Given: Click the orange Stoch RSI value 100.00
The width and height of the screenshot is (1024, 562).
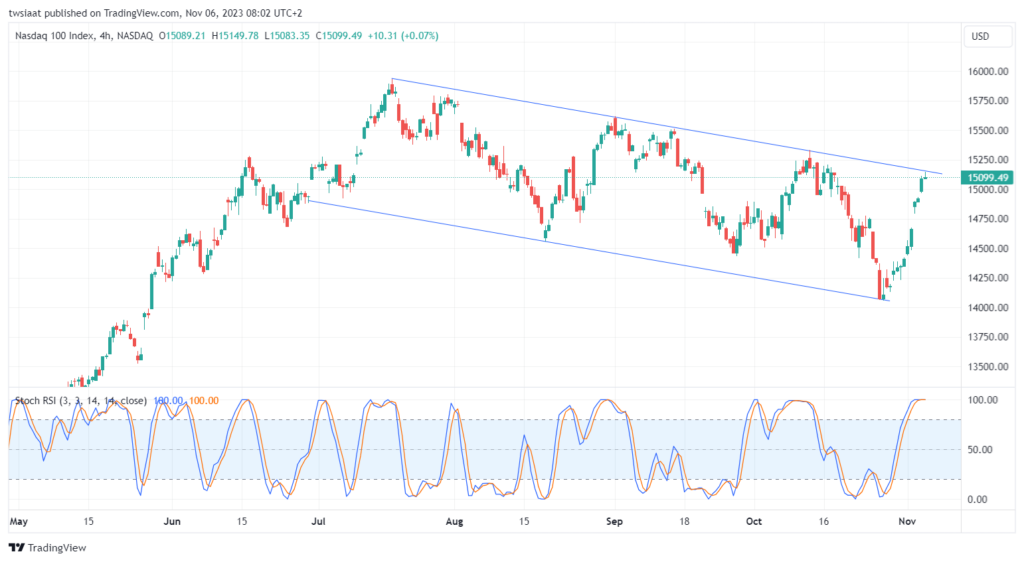Looking at the screenshot, I should [x=204, y=401].
